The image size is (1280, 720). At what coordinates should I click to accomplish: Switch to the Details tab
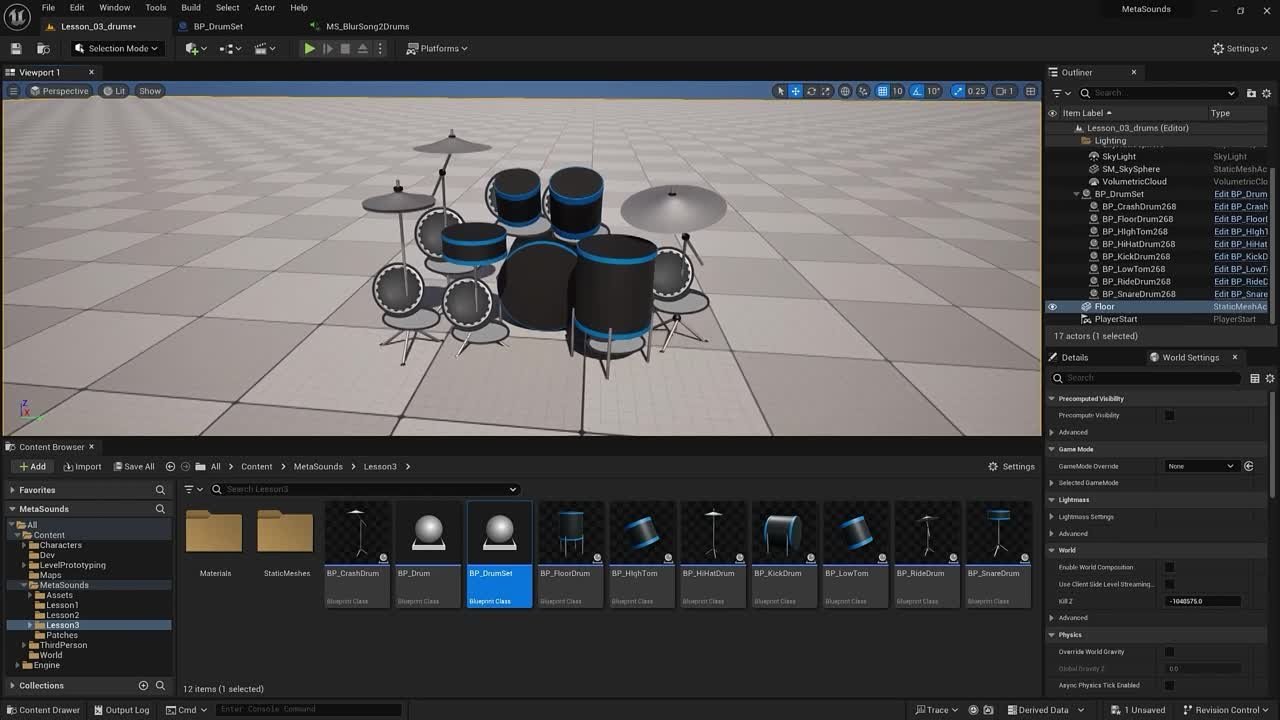tap(1075, 357)
